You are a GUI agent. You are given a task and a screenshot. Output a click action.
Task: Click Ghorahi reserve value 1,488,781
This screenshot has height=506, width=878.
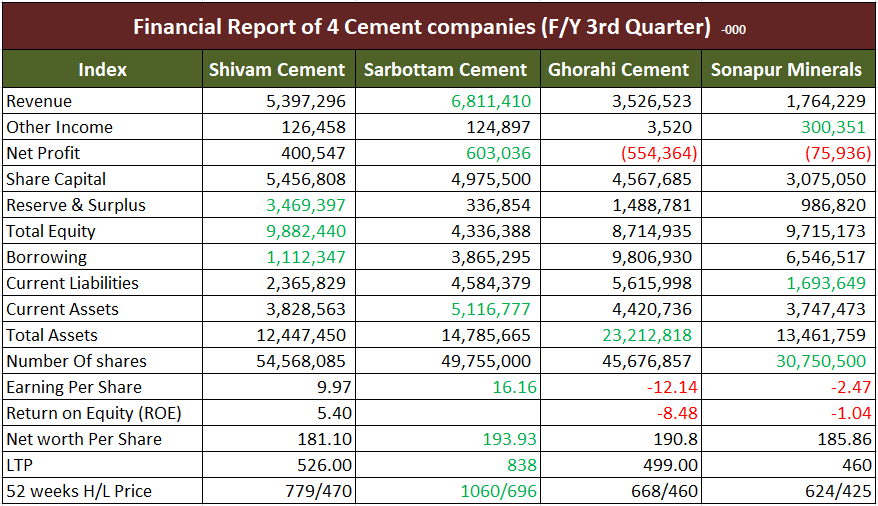[652, 205]
